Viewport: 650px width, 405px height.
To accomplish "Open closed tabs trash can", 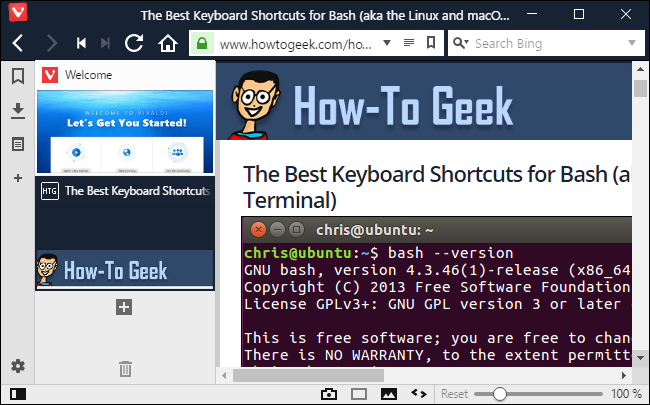I will [125, 369].
